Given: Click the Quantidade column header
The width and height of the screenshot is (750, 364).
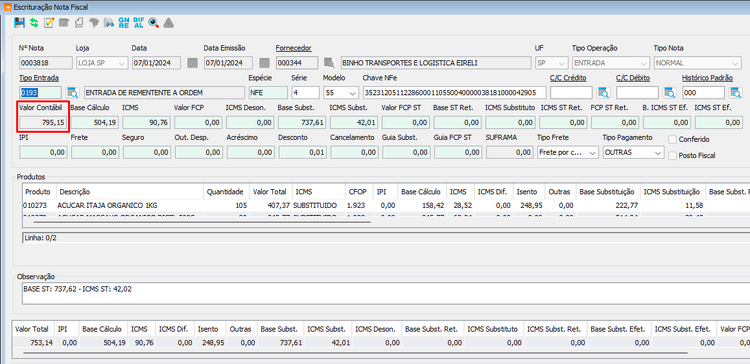Looking at the screenshot, I should [227, 192].
